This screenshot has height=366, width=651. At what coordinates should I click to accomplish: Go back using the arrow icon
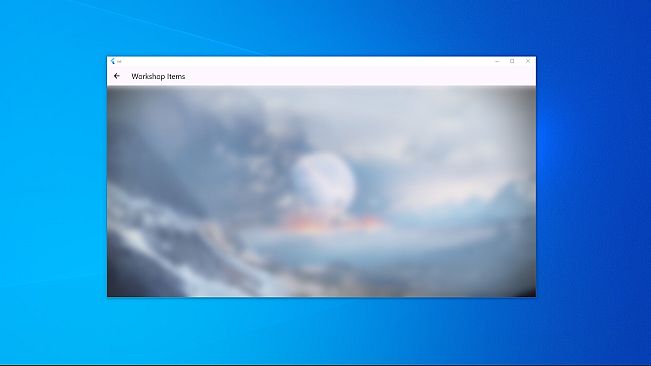coord(117,76)
